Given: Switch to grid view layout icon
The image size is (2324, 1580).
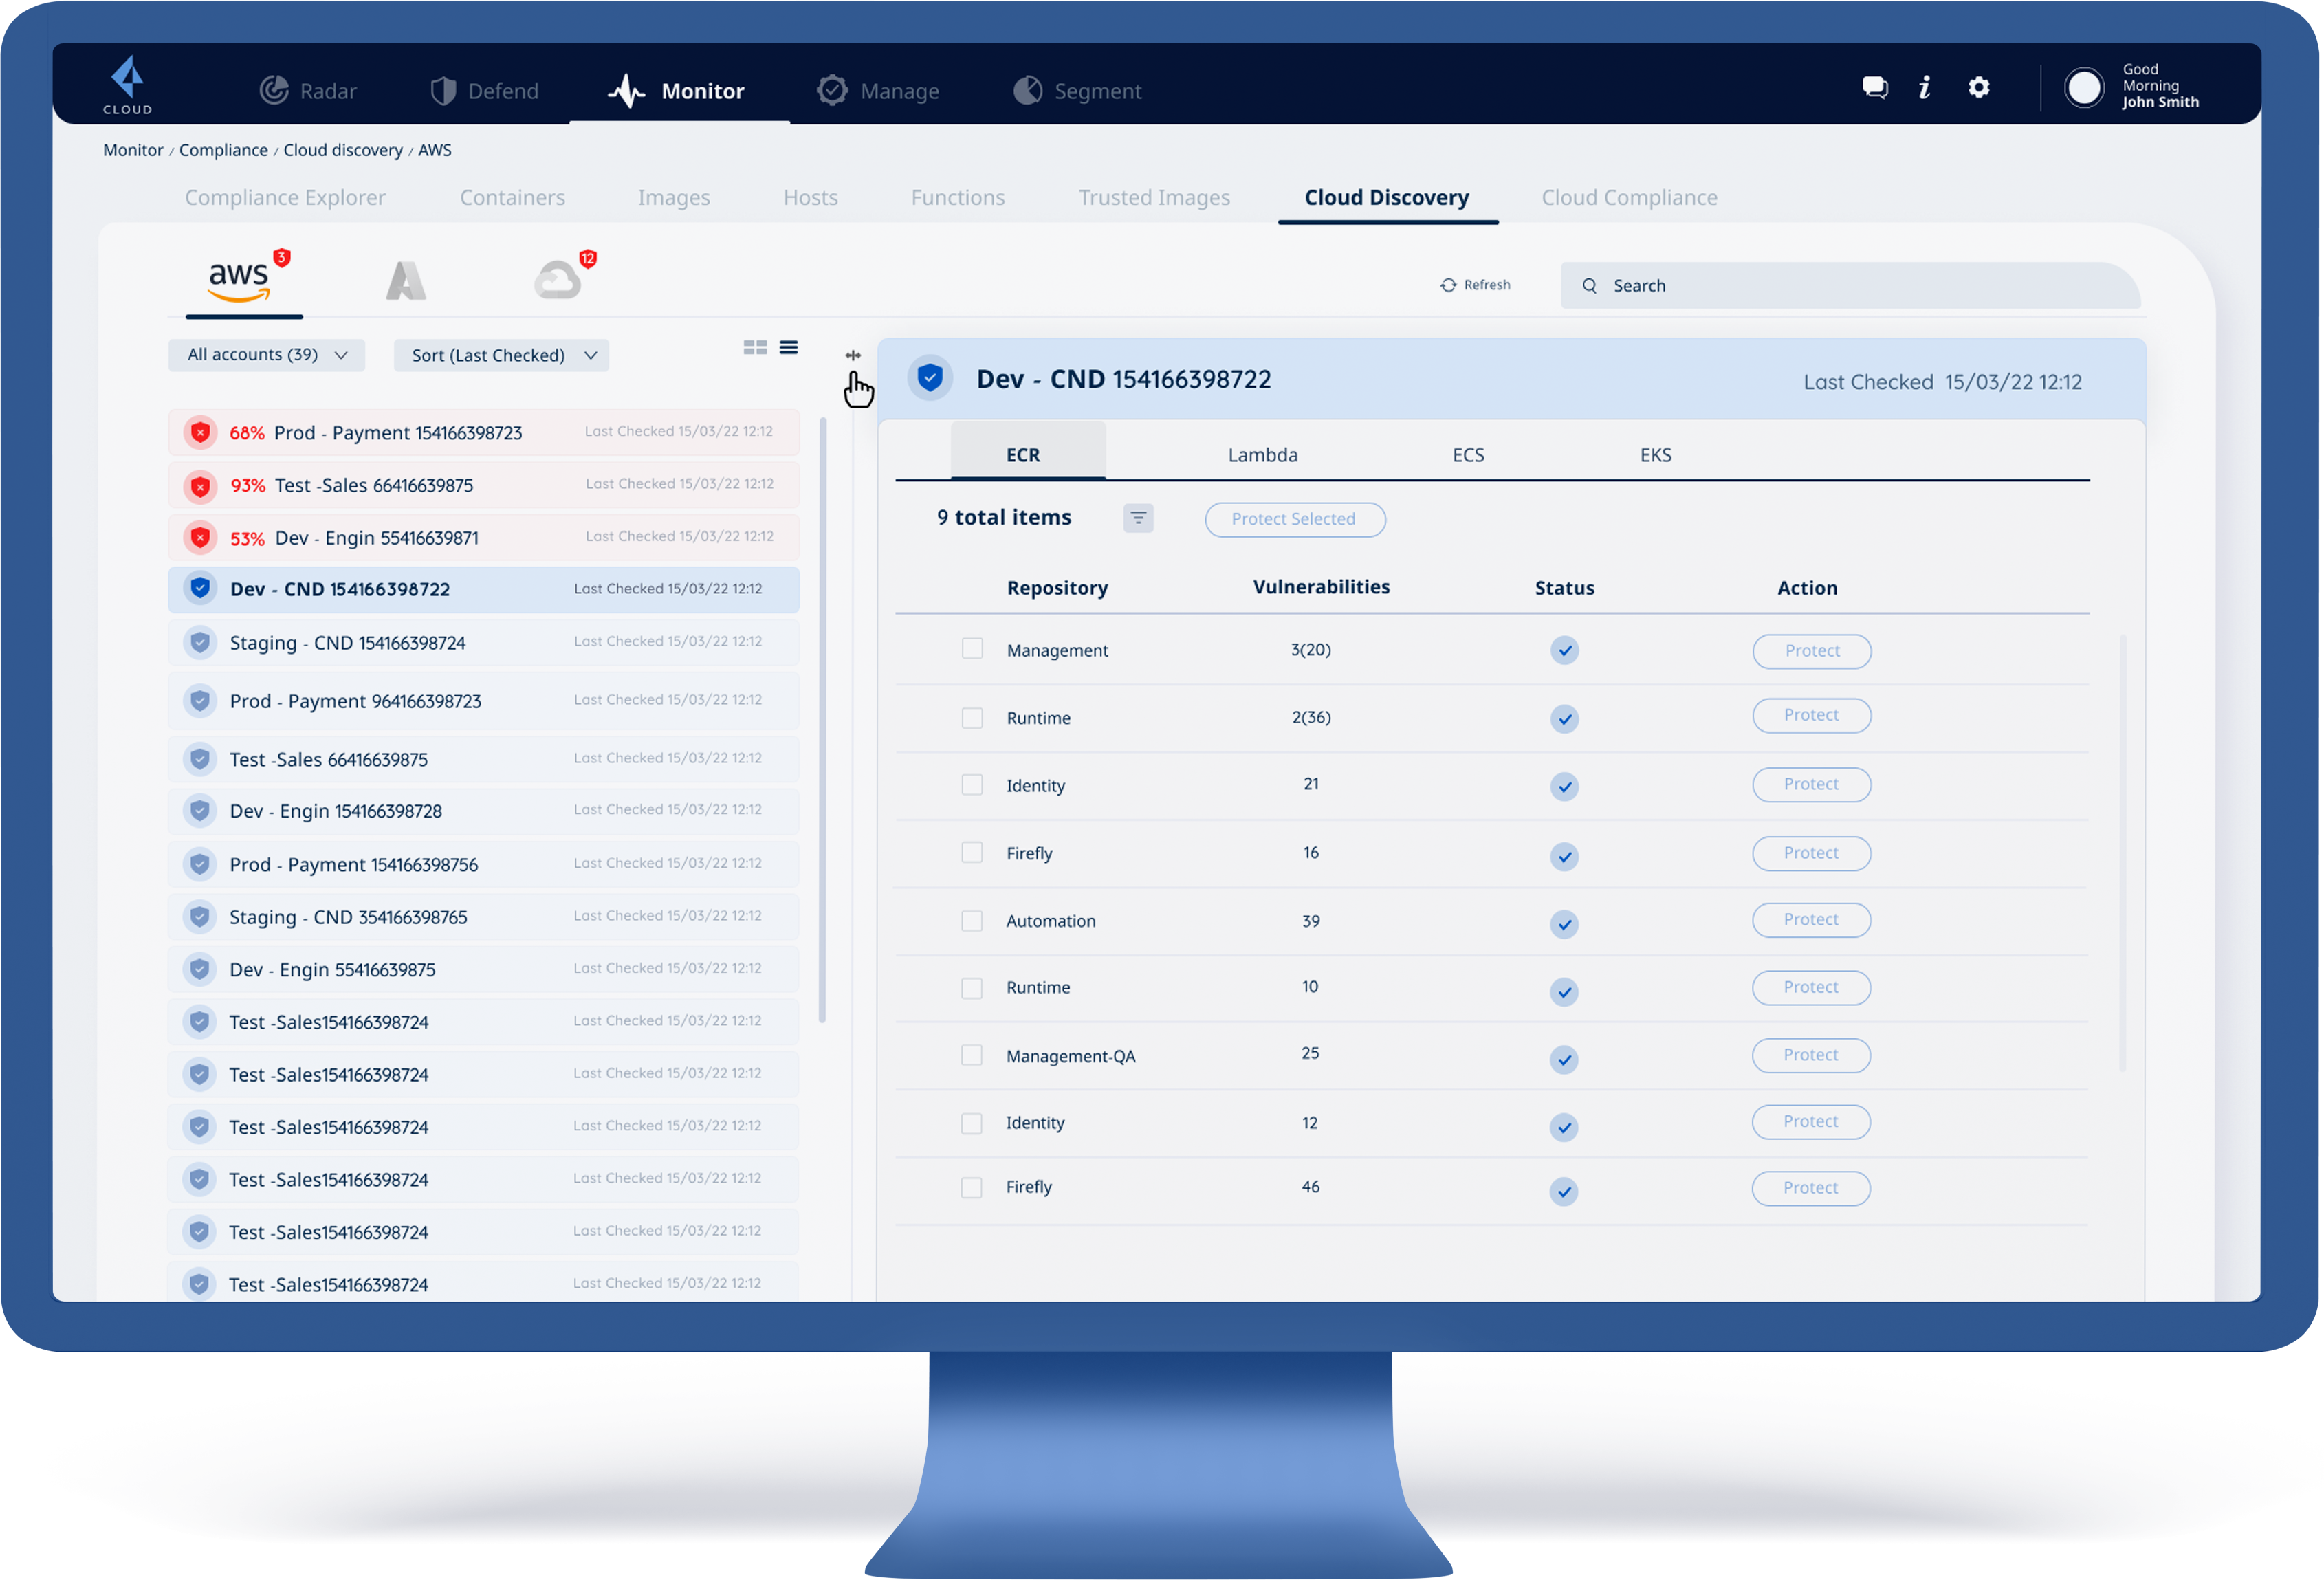Looking at the screenshot, I should 755,347.
